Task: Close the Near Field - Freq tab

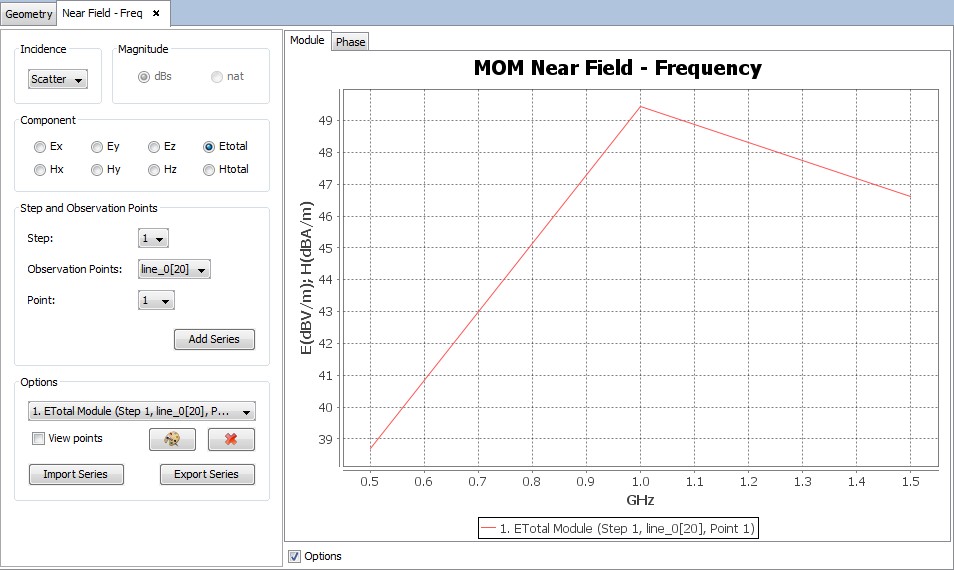Action: coord(156,13)
